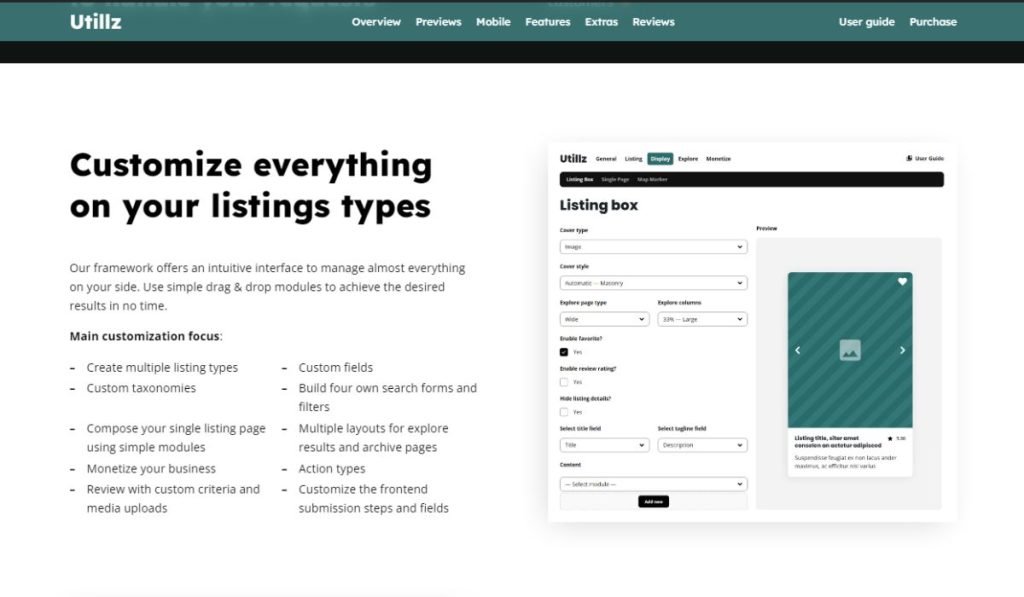Check Yes under Hide listing details
Viewport: 1024px width, 597px height.
564,412
